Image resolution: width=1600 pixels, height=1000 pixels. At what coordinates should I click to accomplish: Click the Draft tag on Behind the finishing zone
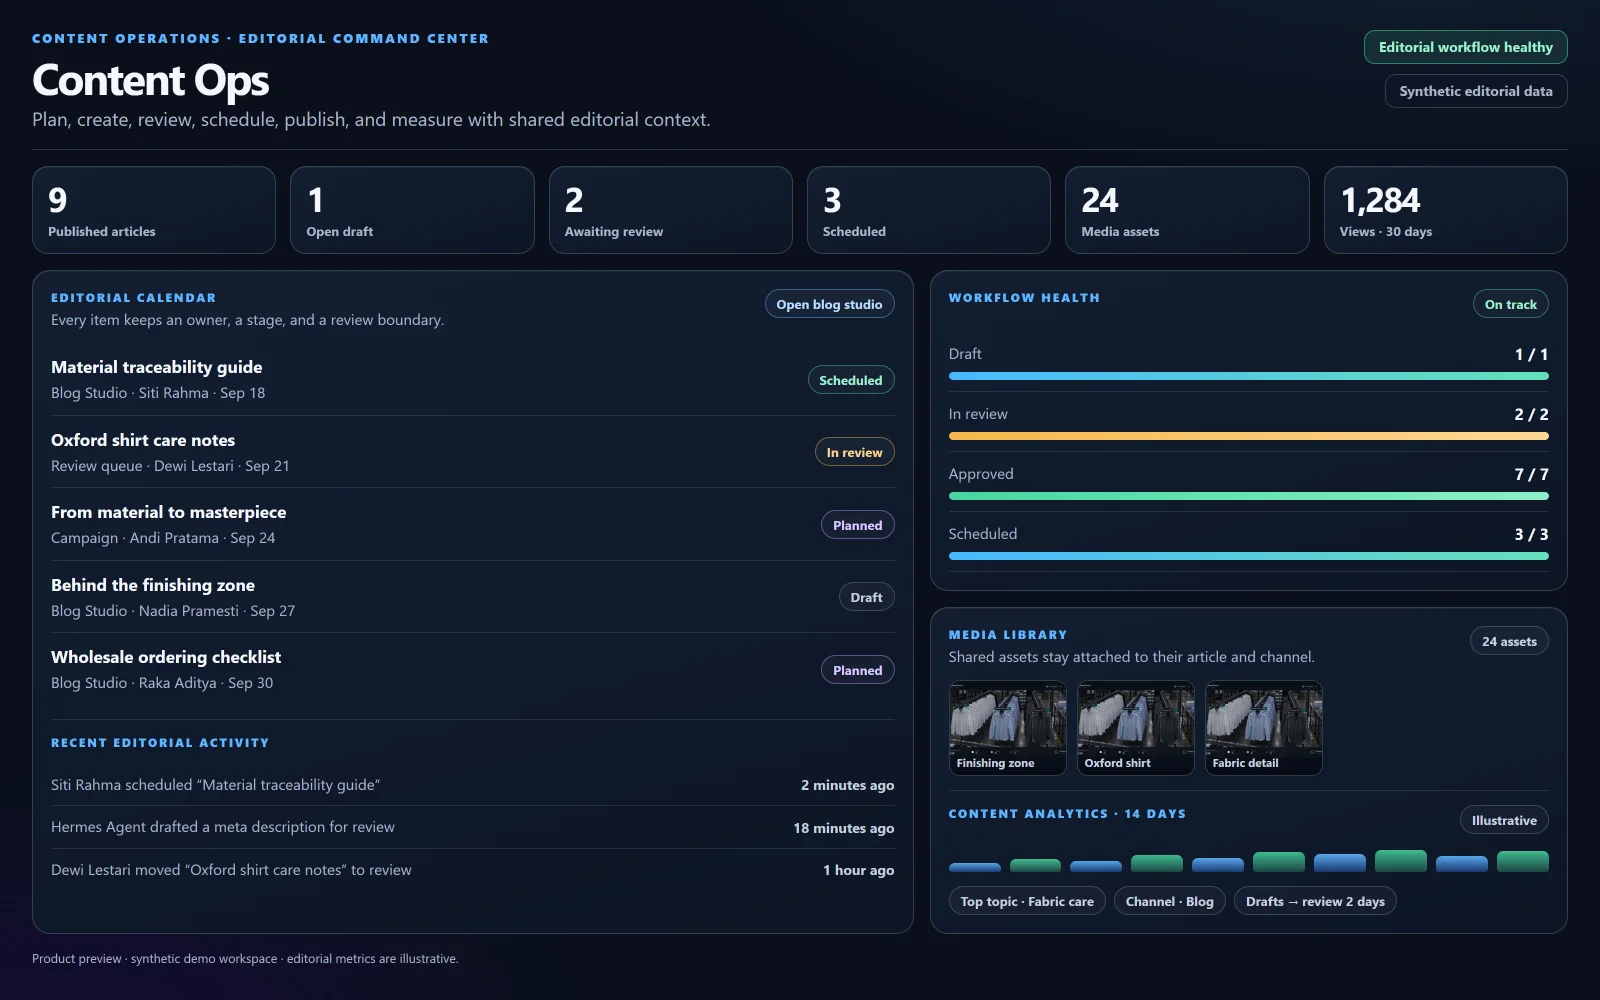click(x=866, y=597)
